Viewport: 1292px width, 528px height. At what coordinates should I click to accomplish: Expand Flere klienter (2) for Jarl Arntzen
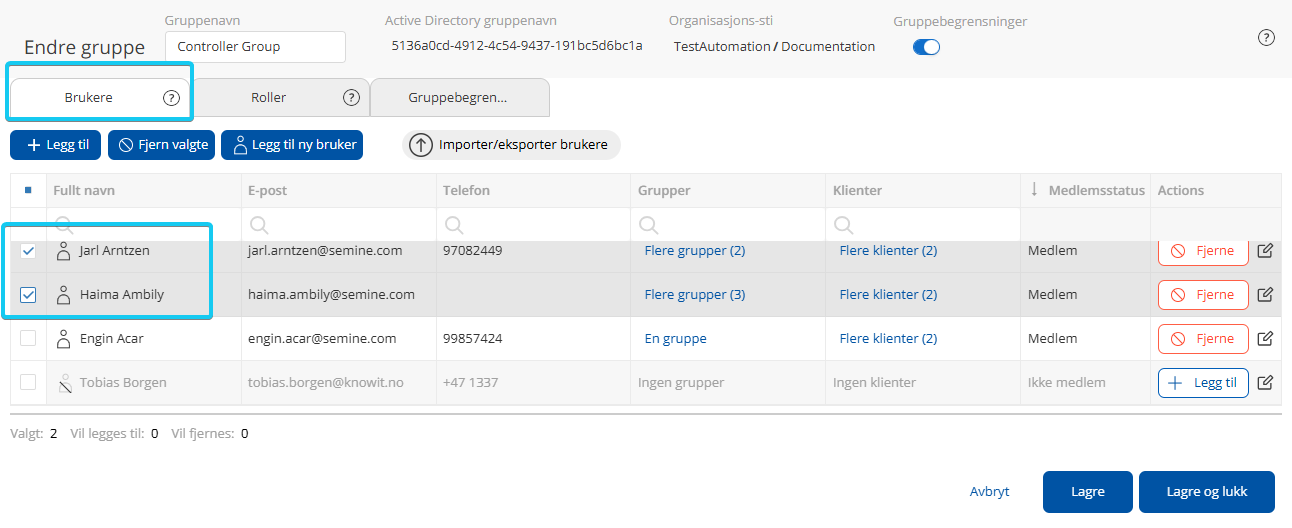[x=888, y=251]
